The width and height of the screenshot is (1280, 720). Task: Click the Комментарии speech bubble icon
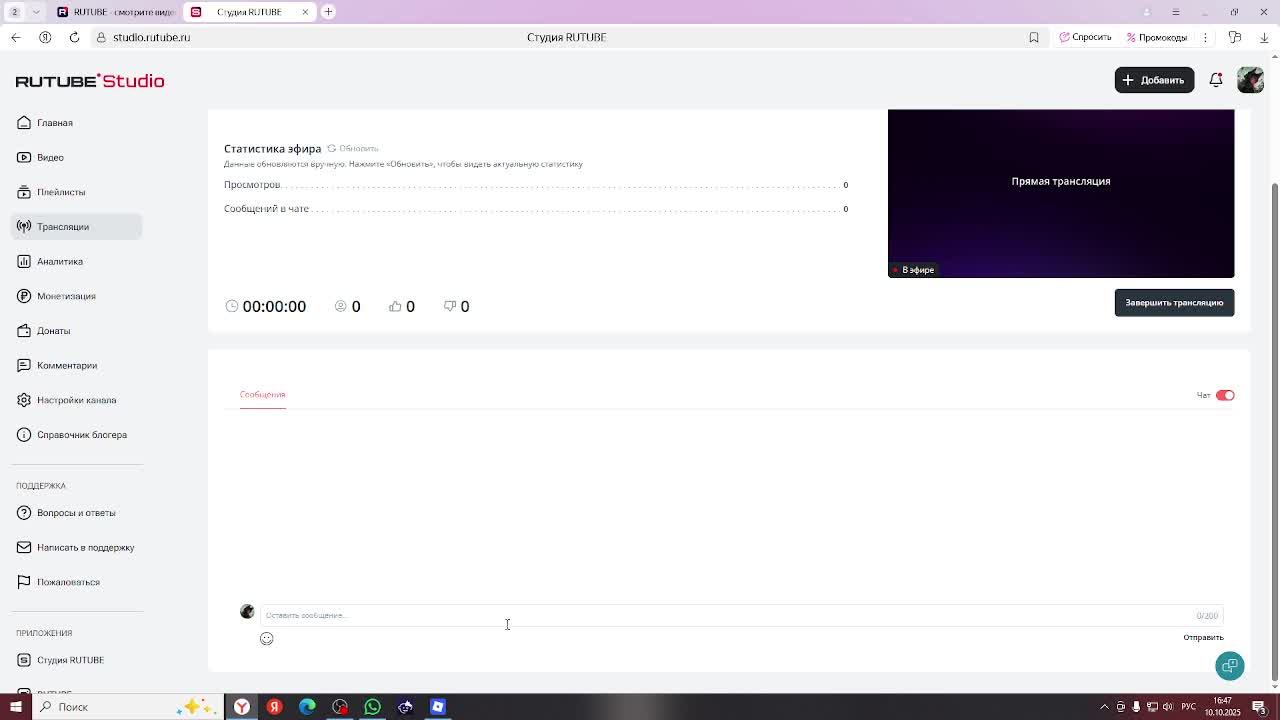point(24,365)
